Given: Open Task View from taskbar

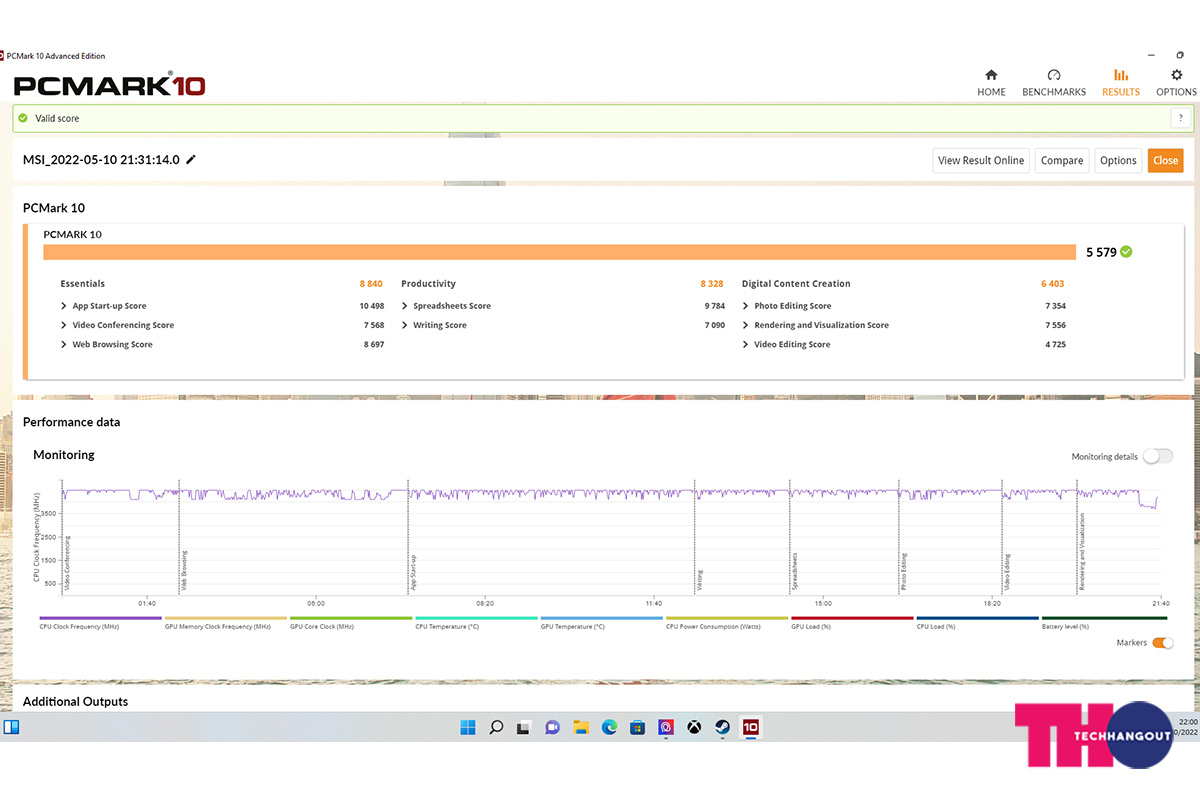Looking at the screenshot, I should [x=524, y=727].
